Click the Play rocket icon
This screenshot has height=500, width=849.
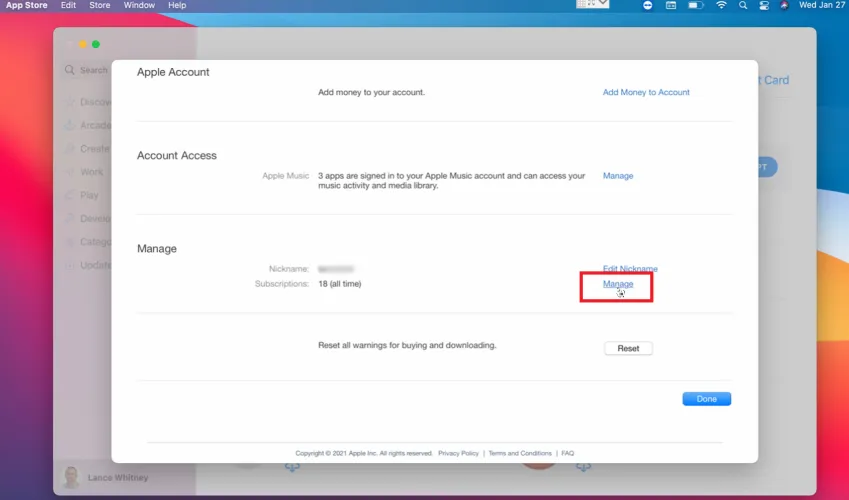click(70, 196)
